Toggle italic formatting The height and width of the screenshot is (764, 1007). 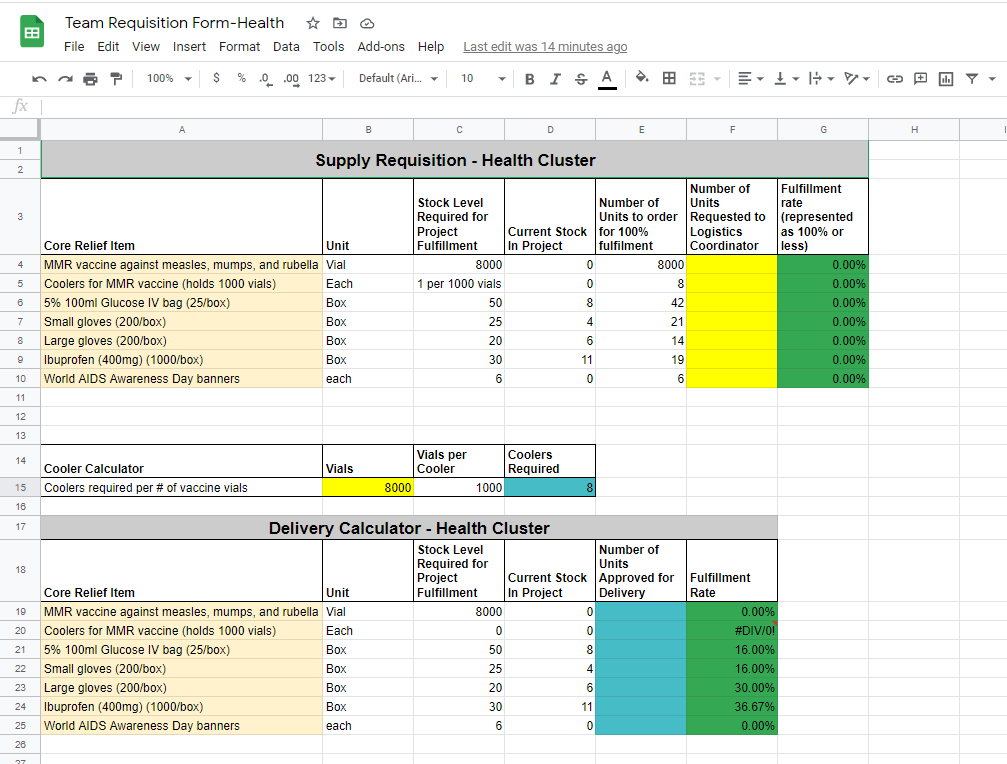(556, 78)
